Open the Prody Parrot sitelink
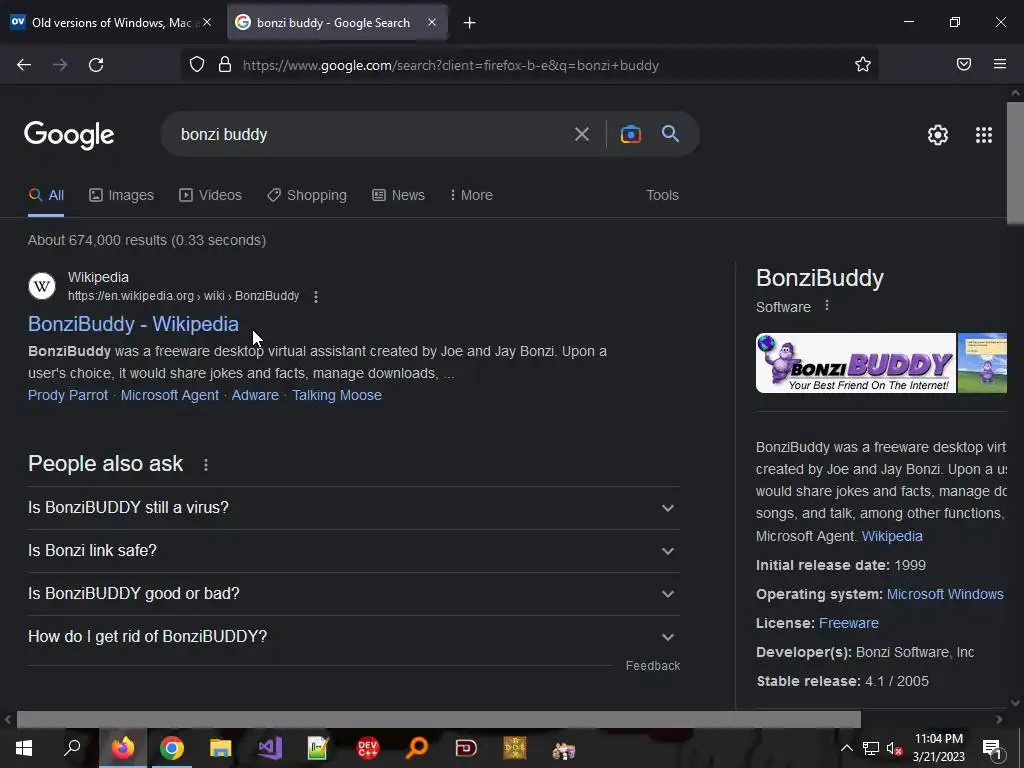This screenshot has height=768, width=1024. [x=68, y=395]
